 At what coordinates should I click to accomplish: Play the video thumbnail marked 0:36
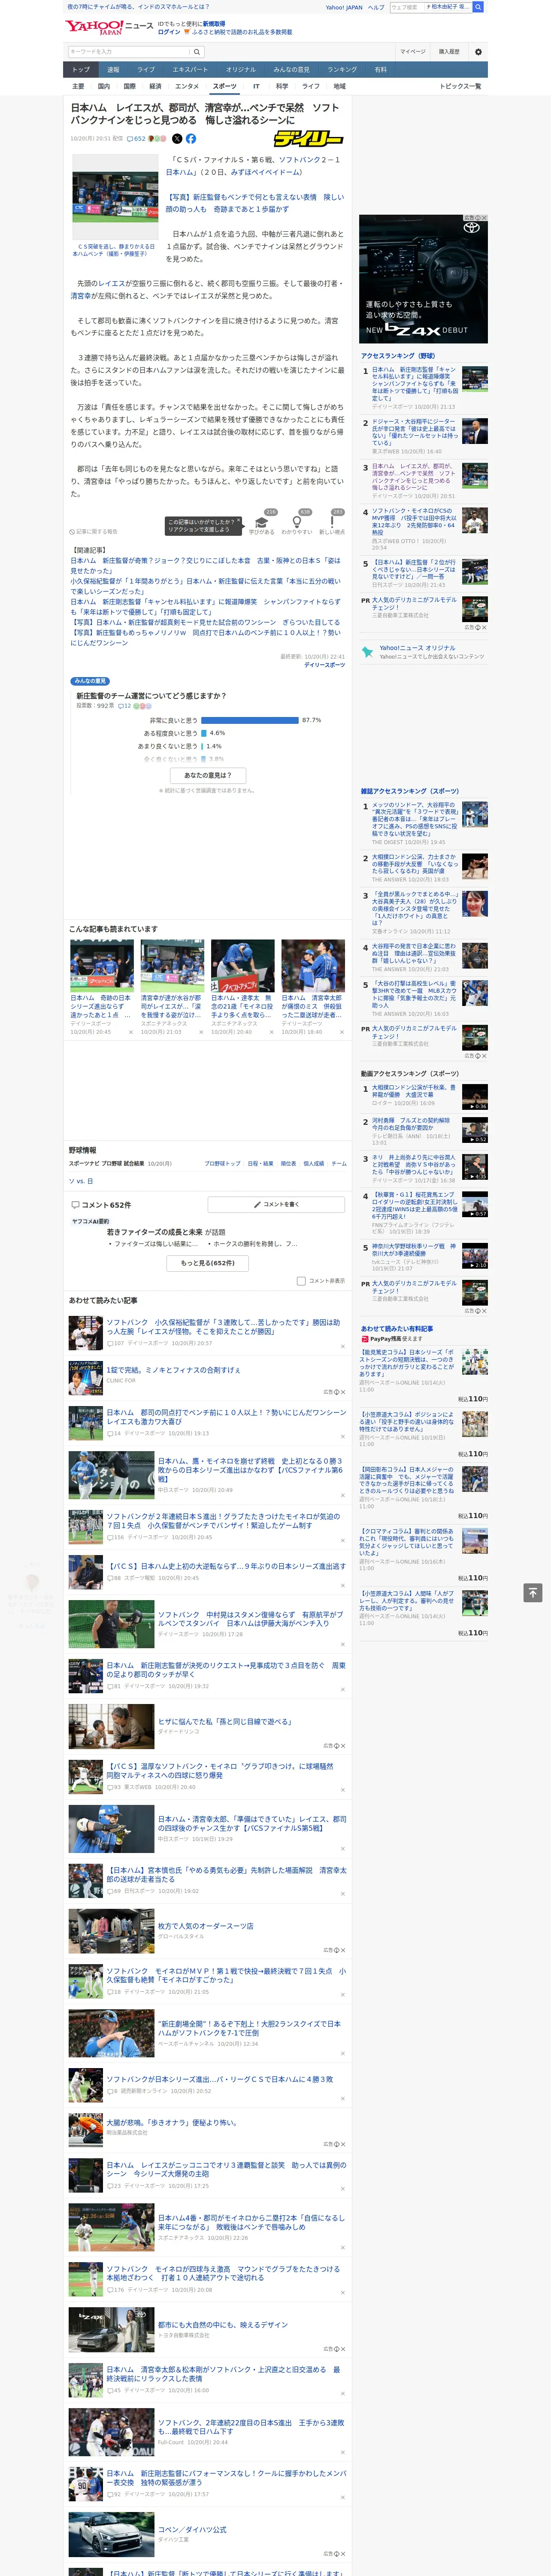475,1098
